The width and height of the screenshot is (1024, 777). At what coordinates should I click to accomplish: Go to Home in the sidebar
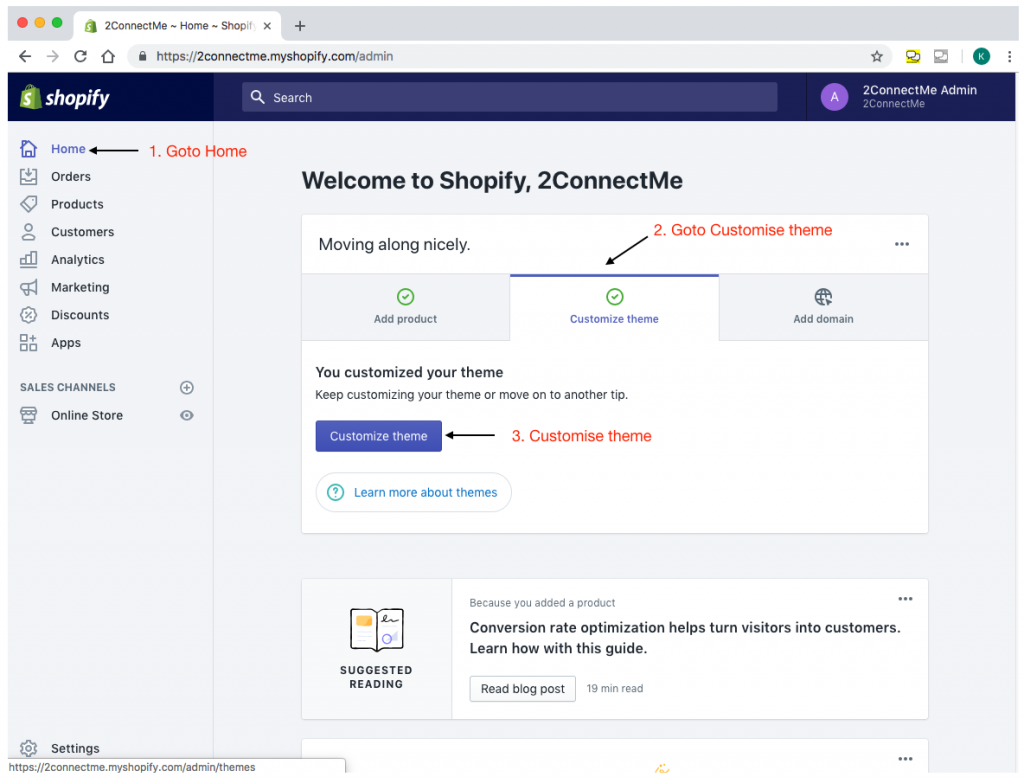(x=68, y=149)
